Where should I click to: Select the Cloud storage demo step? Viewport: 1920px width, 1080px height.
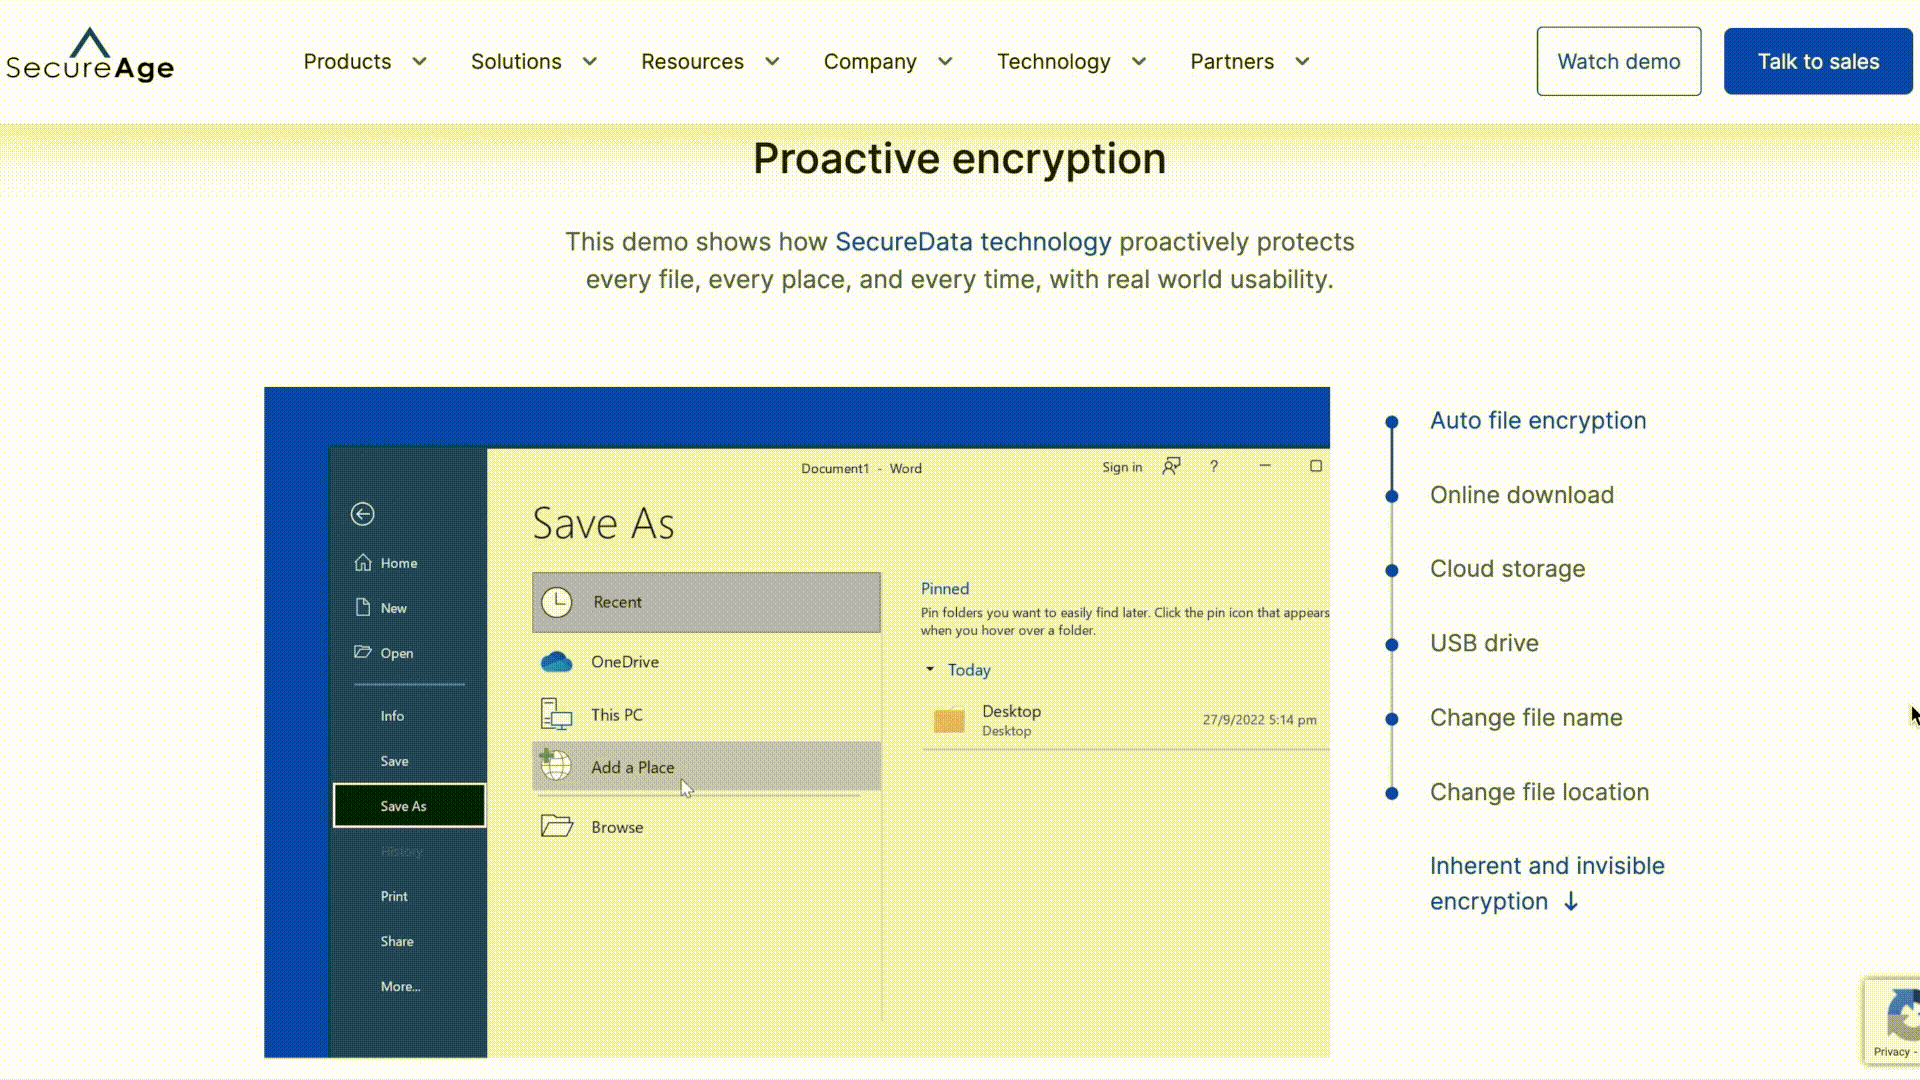pyautogui.click(x=1507, y=569)
